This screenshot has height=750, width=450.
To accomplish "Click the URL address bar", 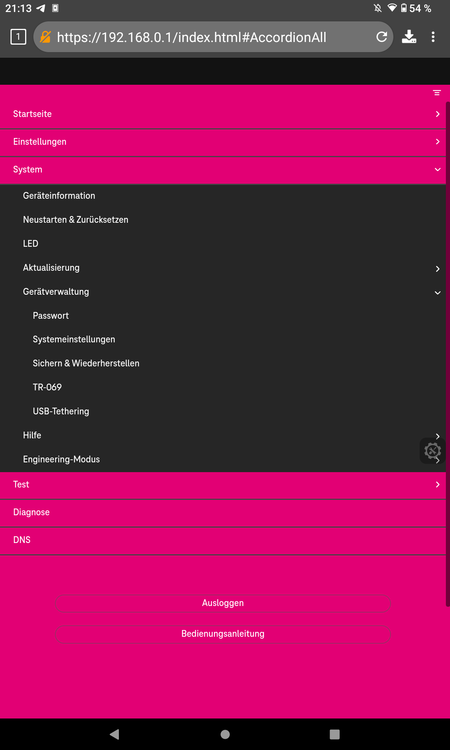I will (213, 37).
